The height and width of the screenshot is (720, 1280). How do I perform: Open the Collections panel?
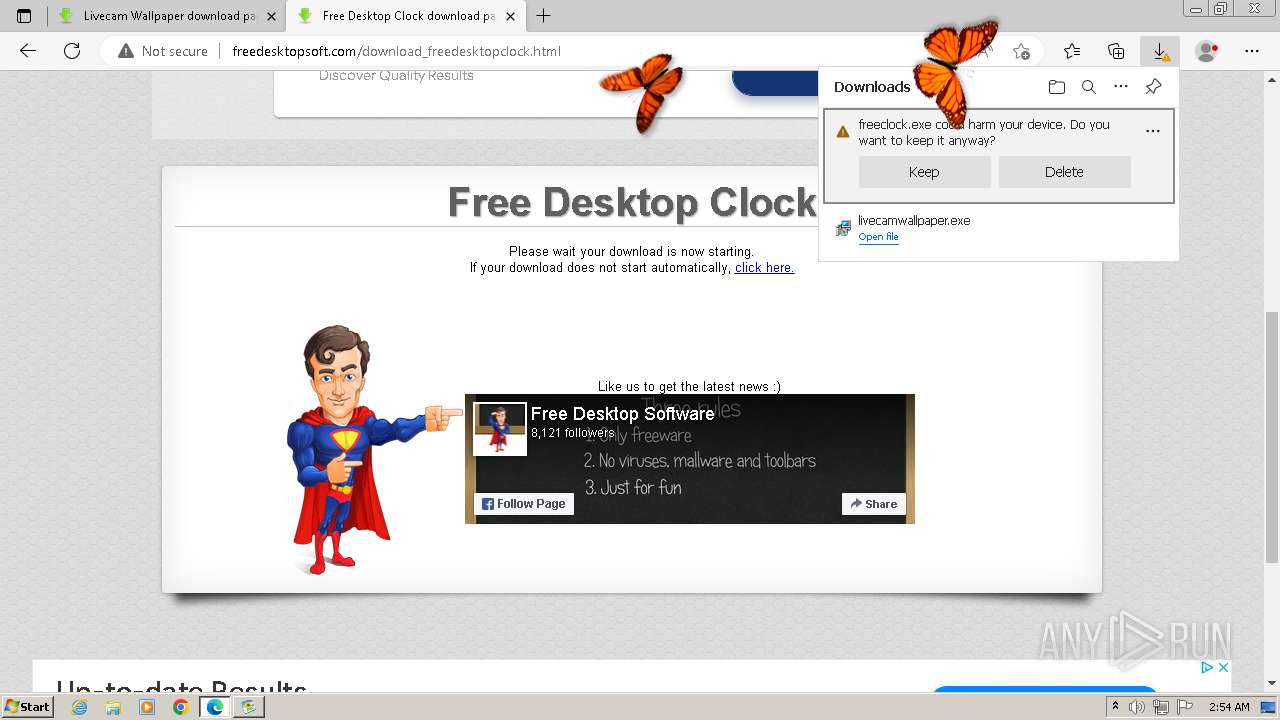point(1116,51)
